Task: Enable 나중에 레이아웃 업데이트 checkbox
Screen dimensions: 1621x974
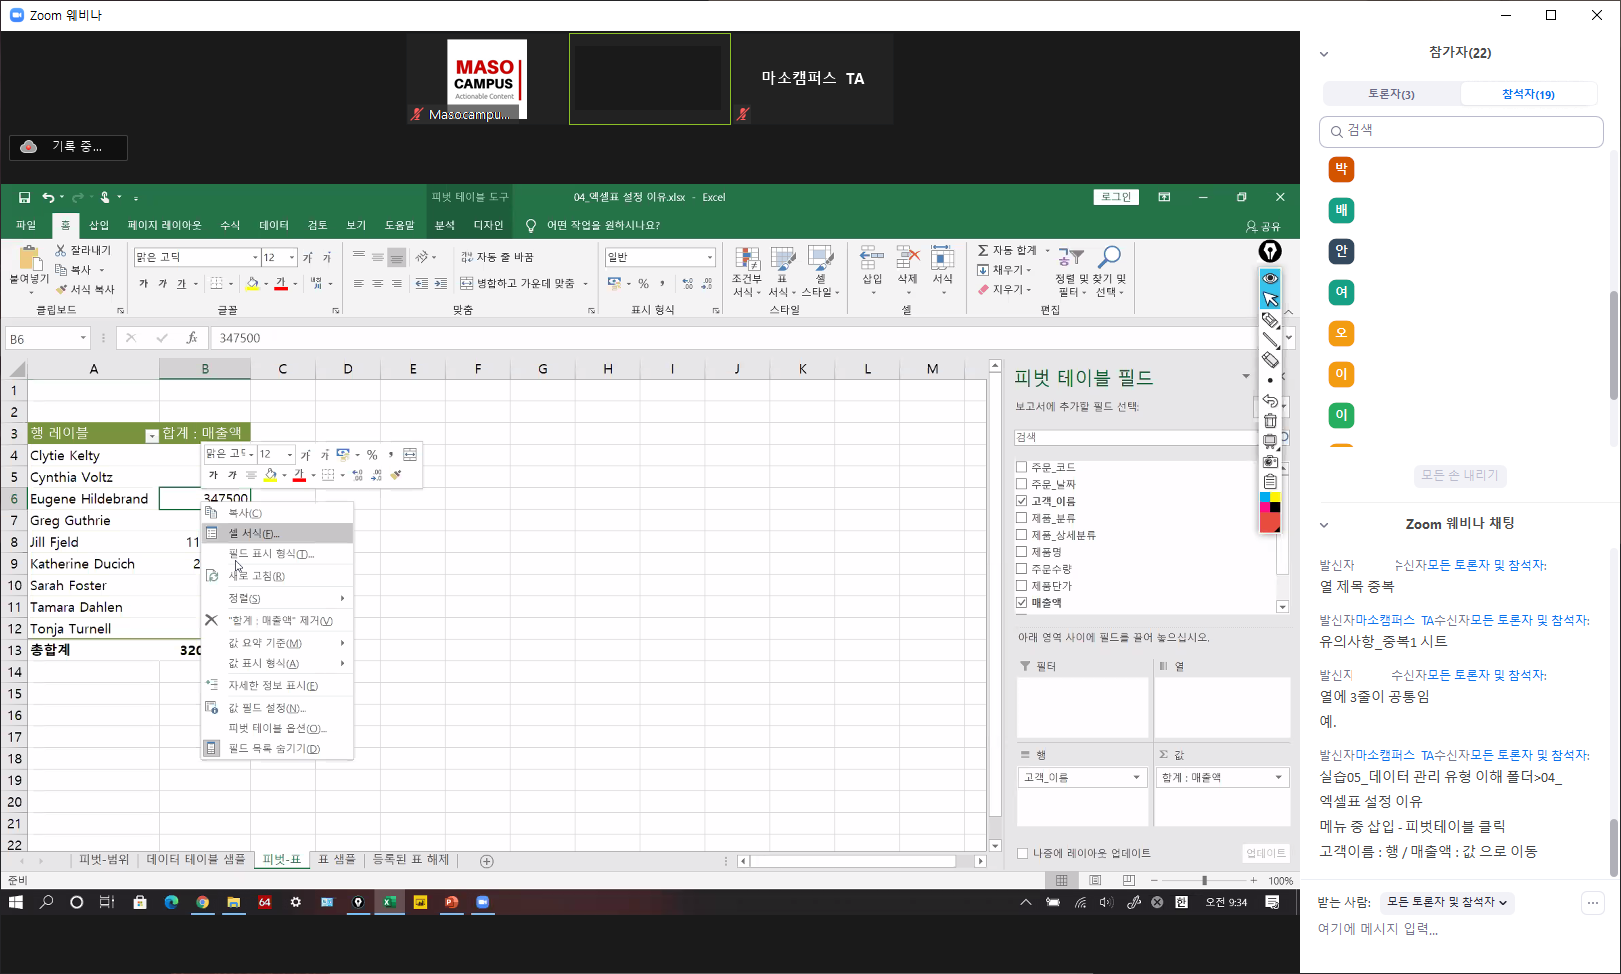Action: pyautogui.click(x=1022, y=853)
